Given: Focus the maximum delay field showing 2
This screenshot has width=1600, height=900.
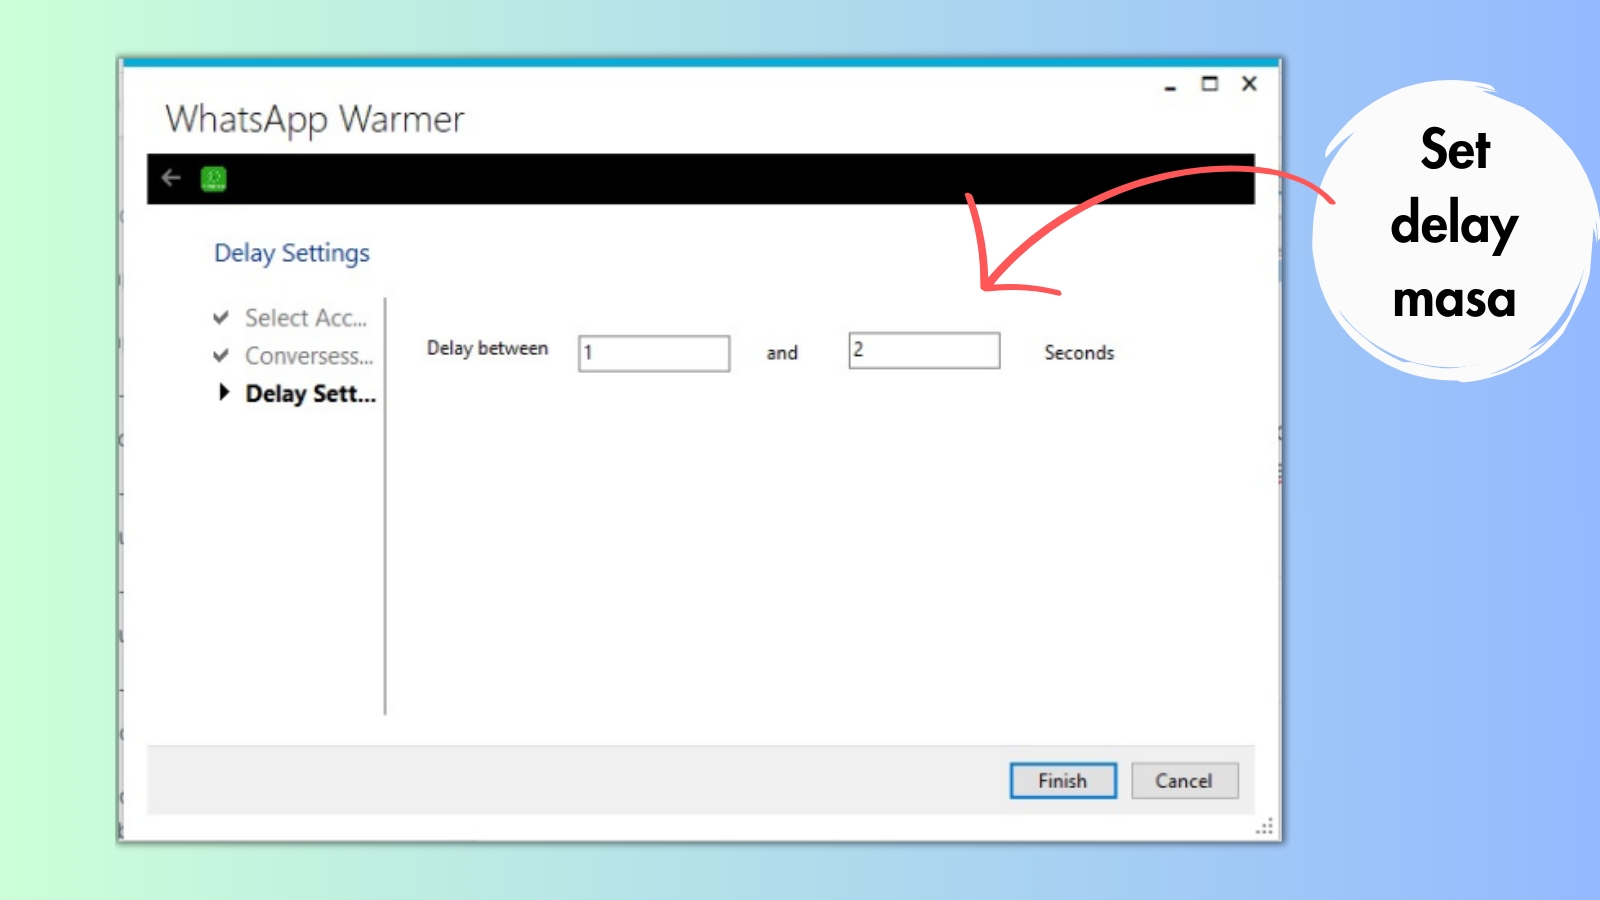Looking at the screenshot, I should coord(924,351).
